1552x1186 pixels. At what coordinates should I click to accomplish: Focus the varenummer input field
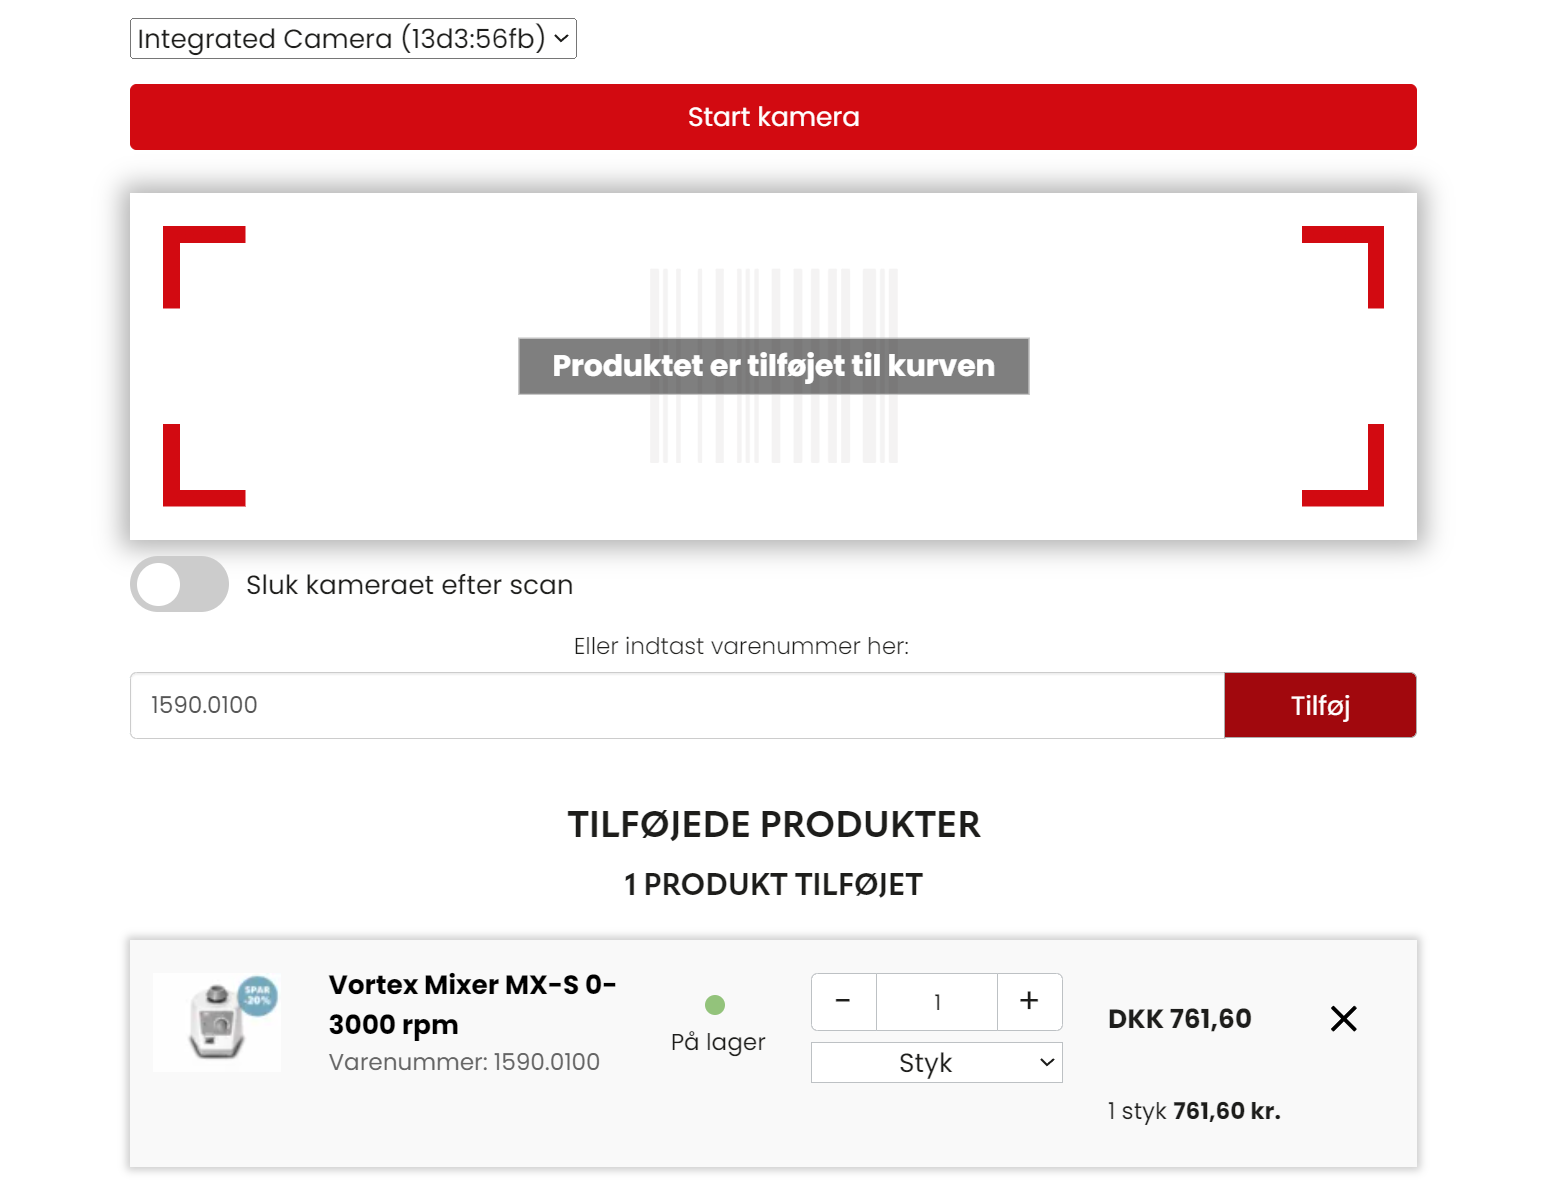[676, 705]
